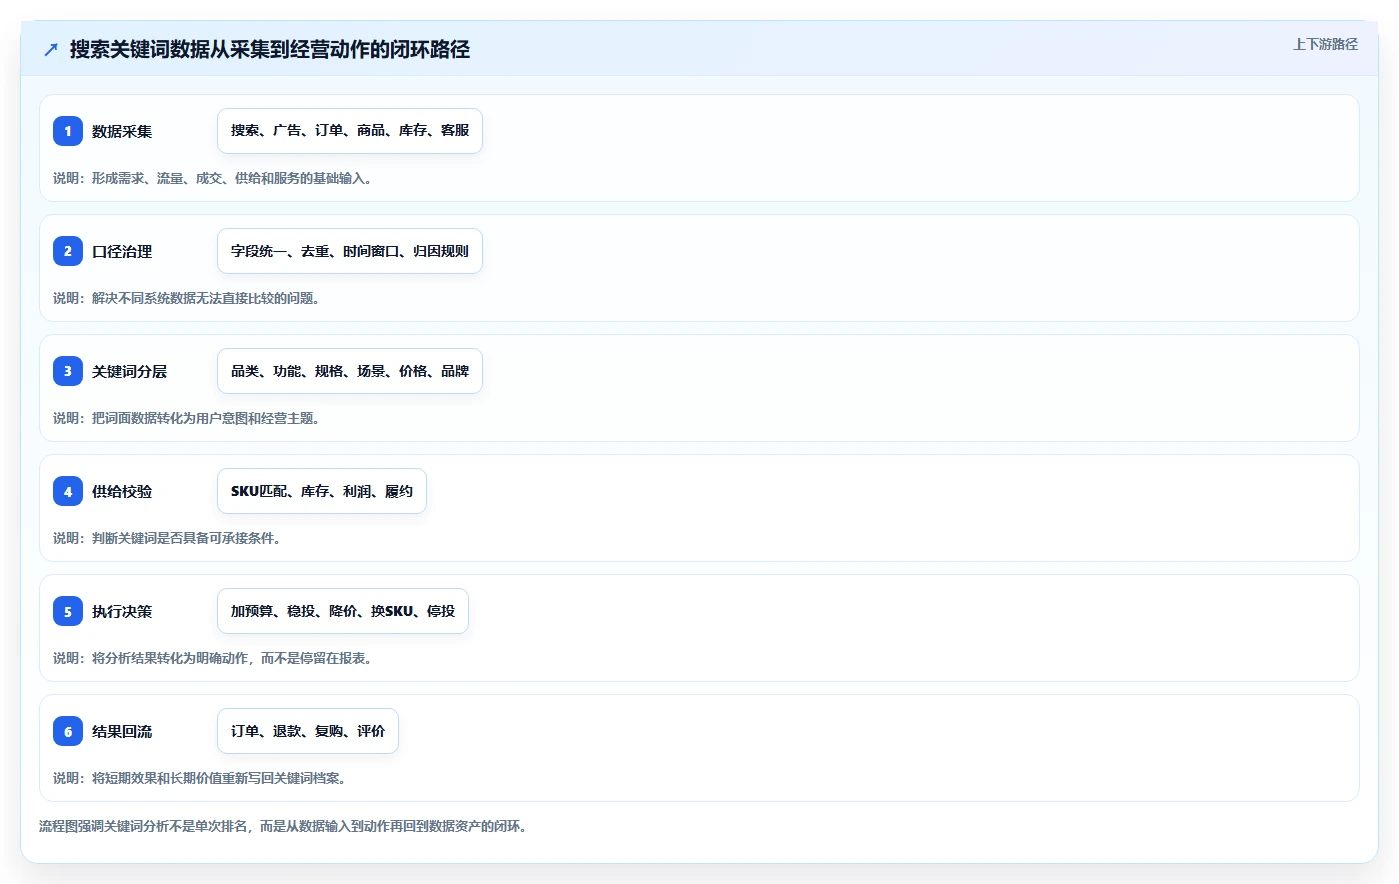Screen dimensions: 1399x884
Task: Click the chip 搜索、广告、订单、商品、库存、客服
Action: tap(350, 131)
